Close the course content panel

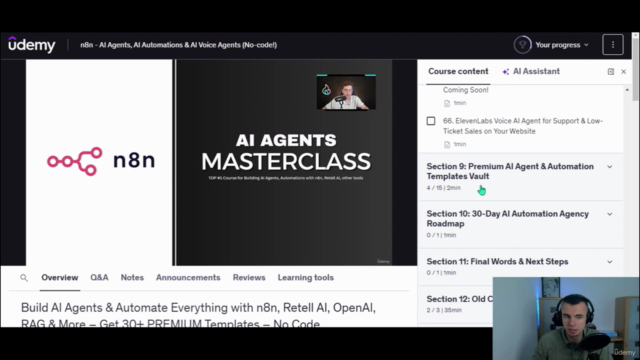point(623,72)
